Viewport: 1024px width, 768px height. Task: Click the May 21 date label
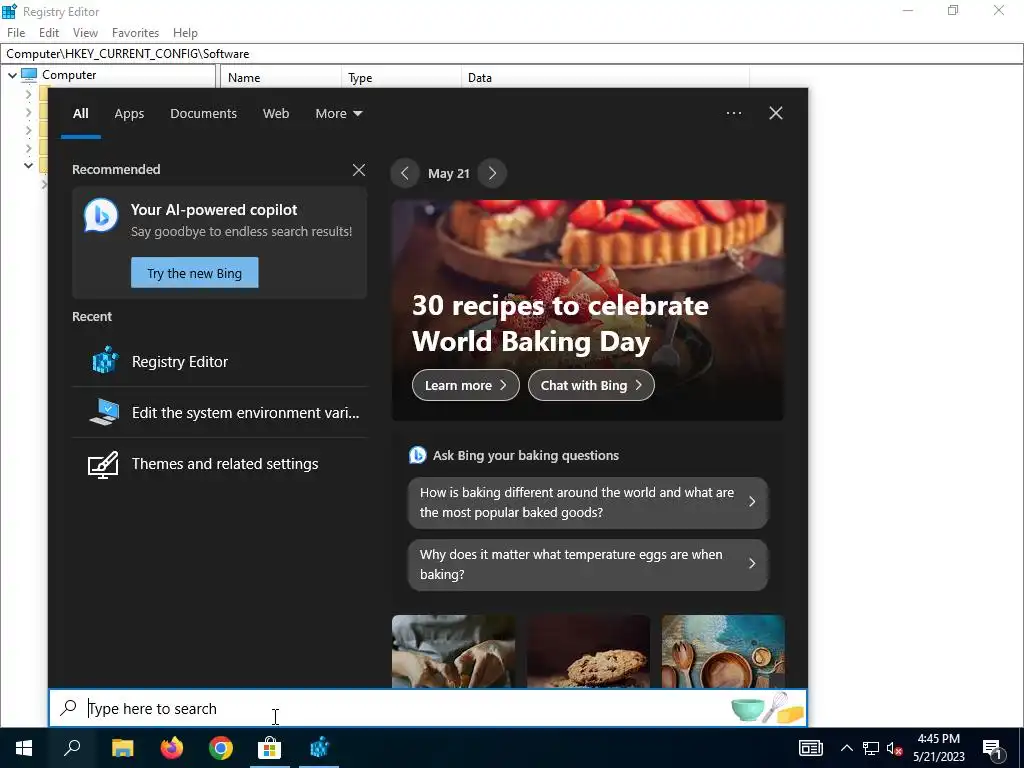[x=449, y=173]
